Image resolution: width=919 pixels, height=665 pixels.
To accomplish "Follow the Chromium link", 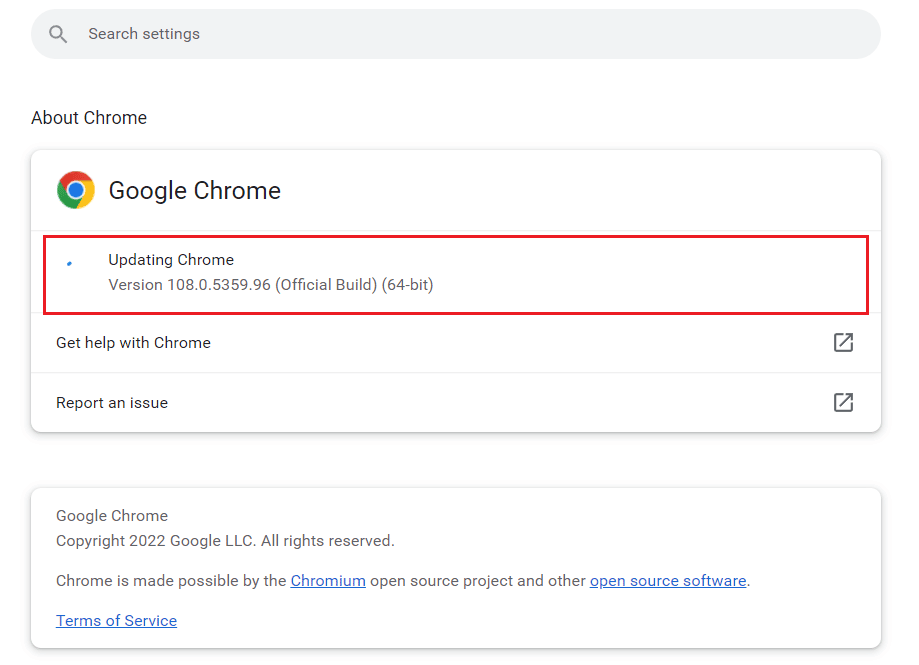I will point(328,581).
